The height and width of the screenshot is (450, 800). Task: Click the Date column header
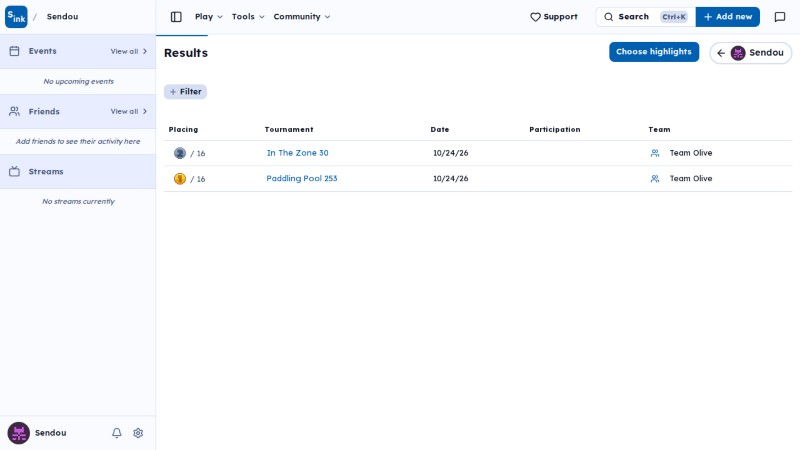point(440,130)
